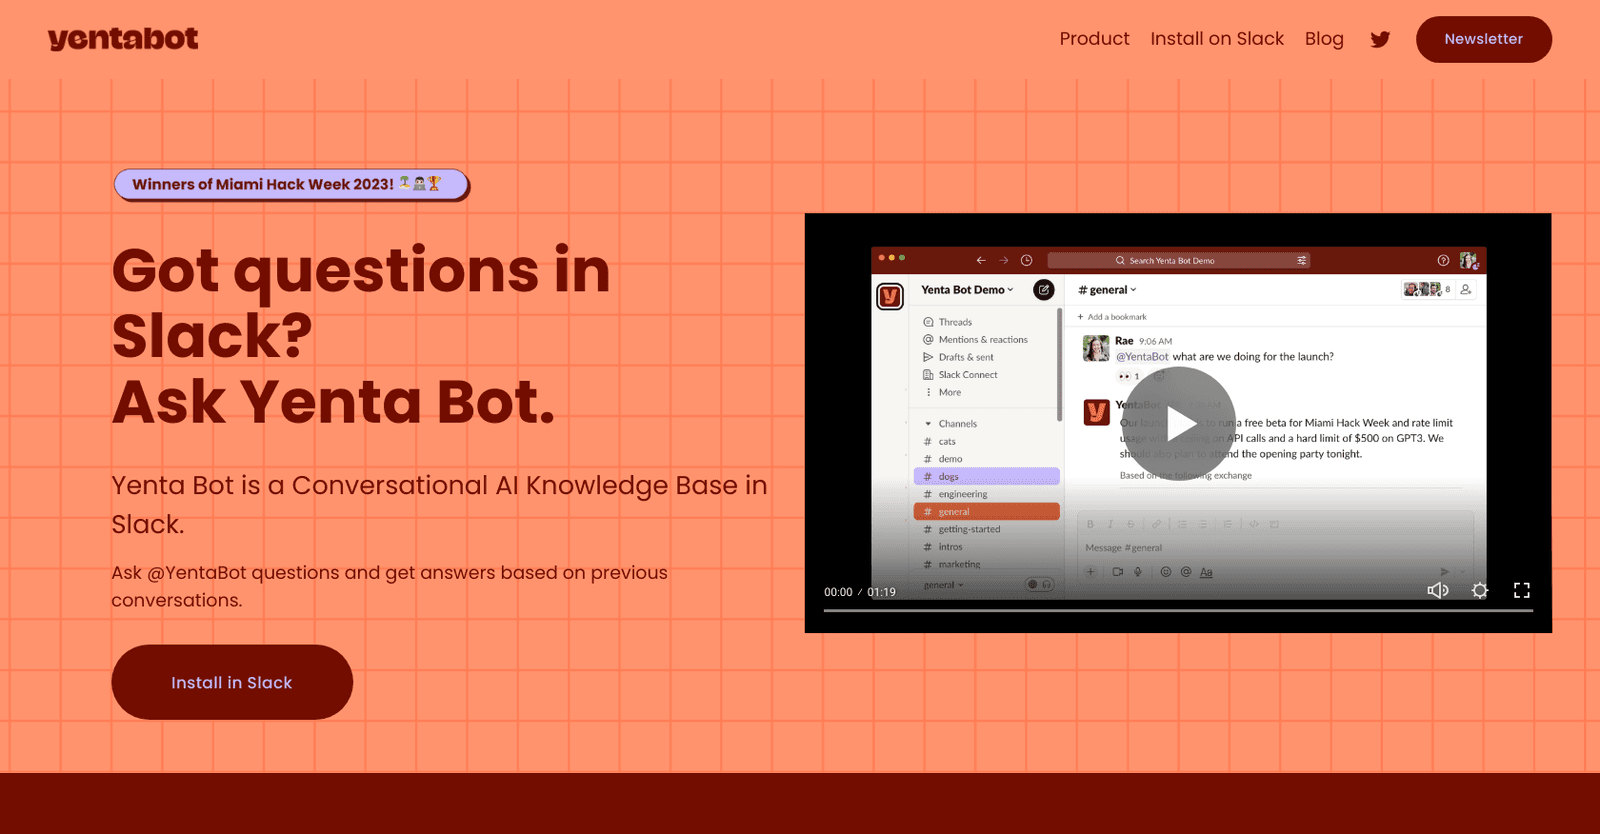Screen dimensions: 1600x834
Task: Click the Slack forward arrow in video preview
Action: click(x=1003, y=260)
